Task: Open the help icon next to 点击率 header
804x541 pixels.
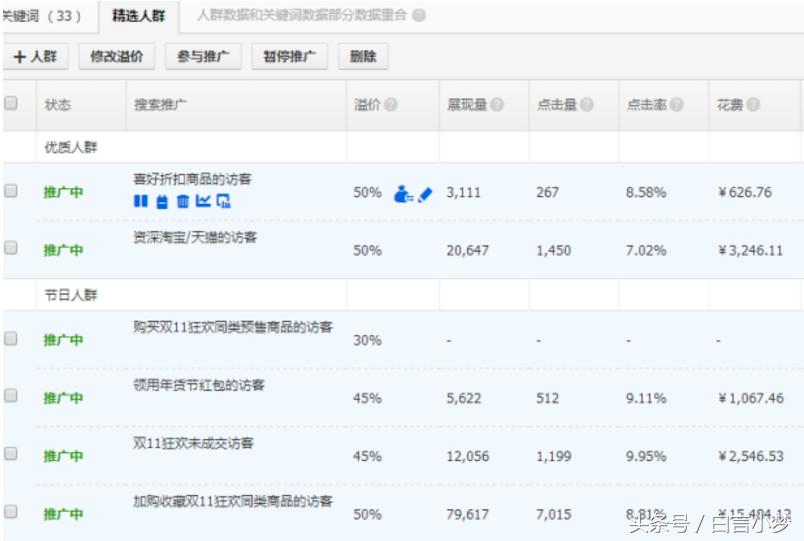Action: 676,105
